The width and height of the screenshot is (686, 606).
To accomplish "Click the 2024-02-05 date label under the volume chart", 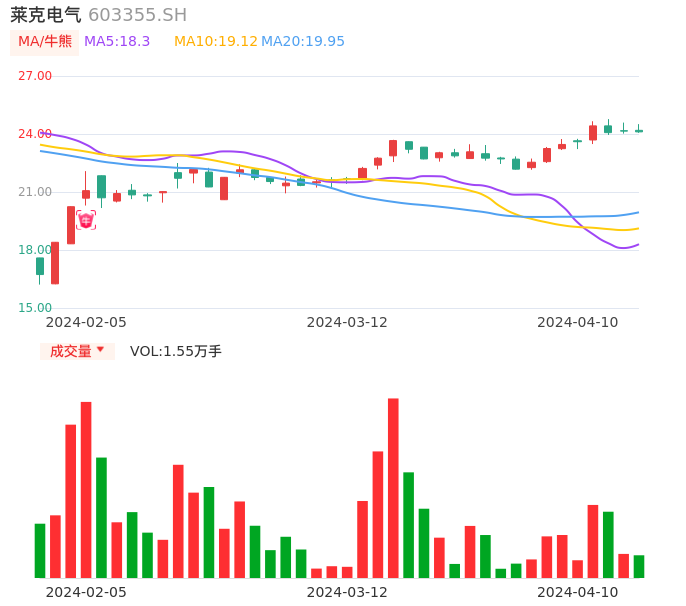I will tap(86, 592).
